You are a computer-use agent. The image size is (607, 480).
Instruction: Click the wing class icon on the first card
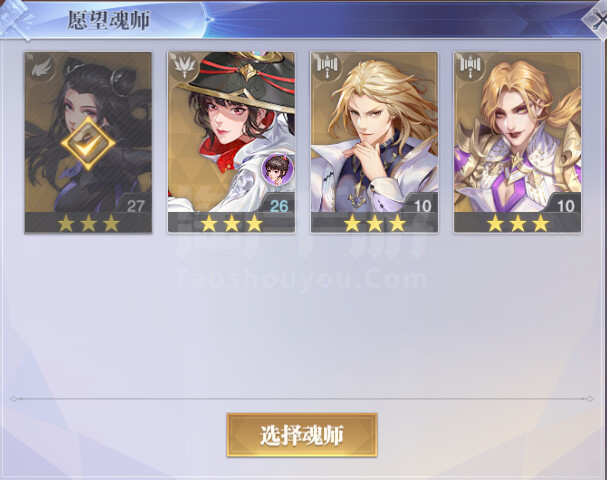41,69
